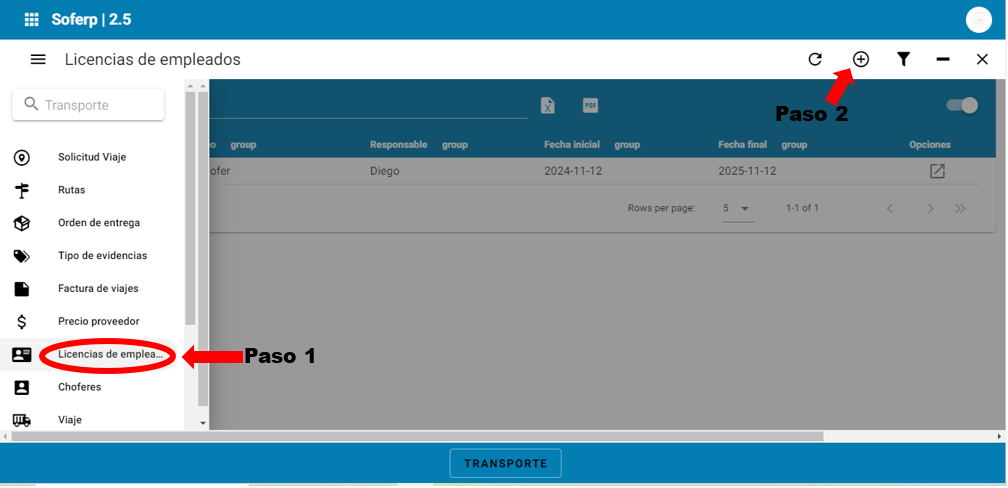Sort by the Responsable column header
1008x488 pixels.
point(399,145)
